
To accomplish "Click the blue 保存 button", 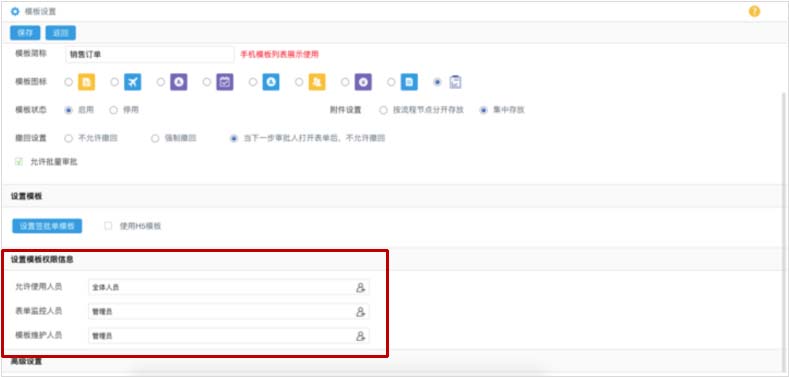I will [25, 33].
